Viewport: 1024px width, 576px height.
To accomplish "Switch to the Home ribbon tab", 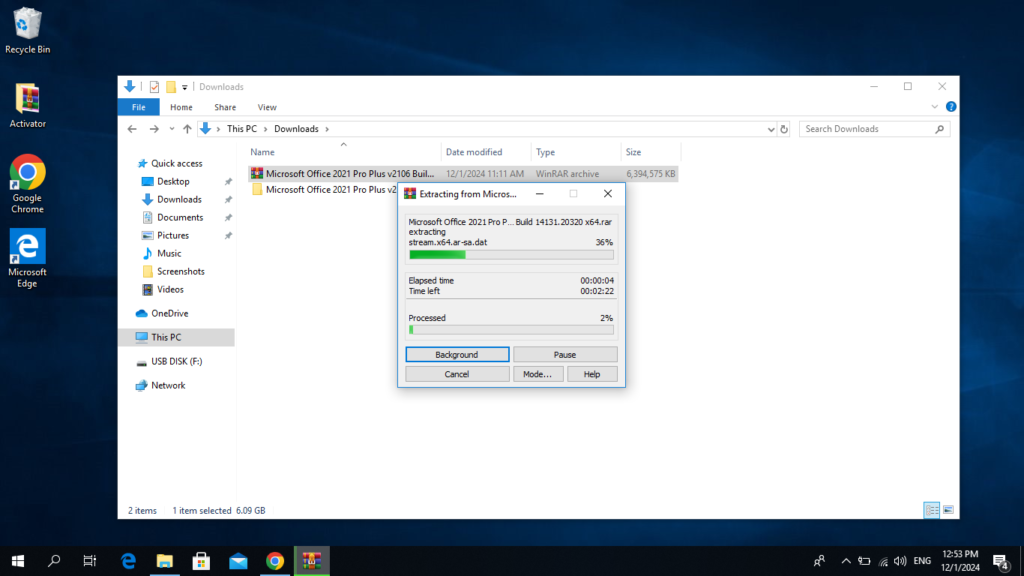I will [181, 107].
